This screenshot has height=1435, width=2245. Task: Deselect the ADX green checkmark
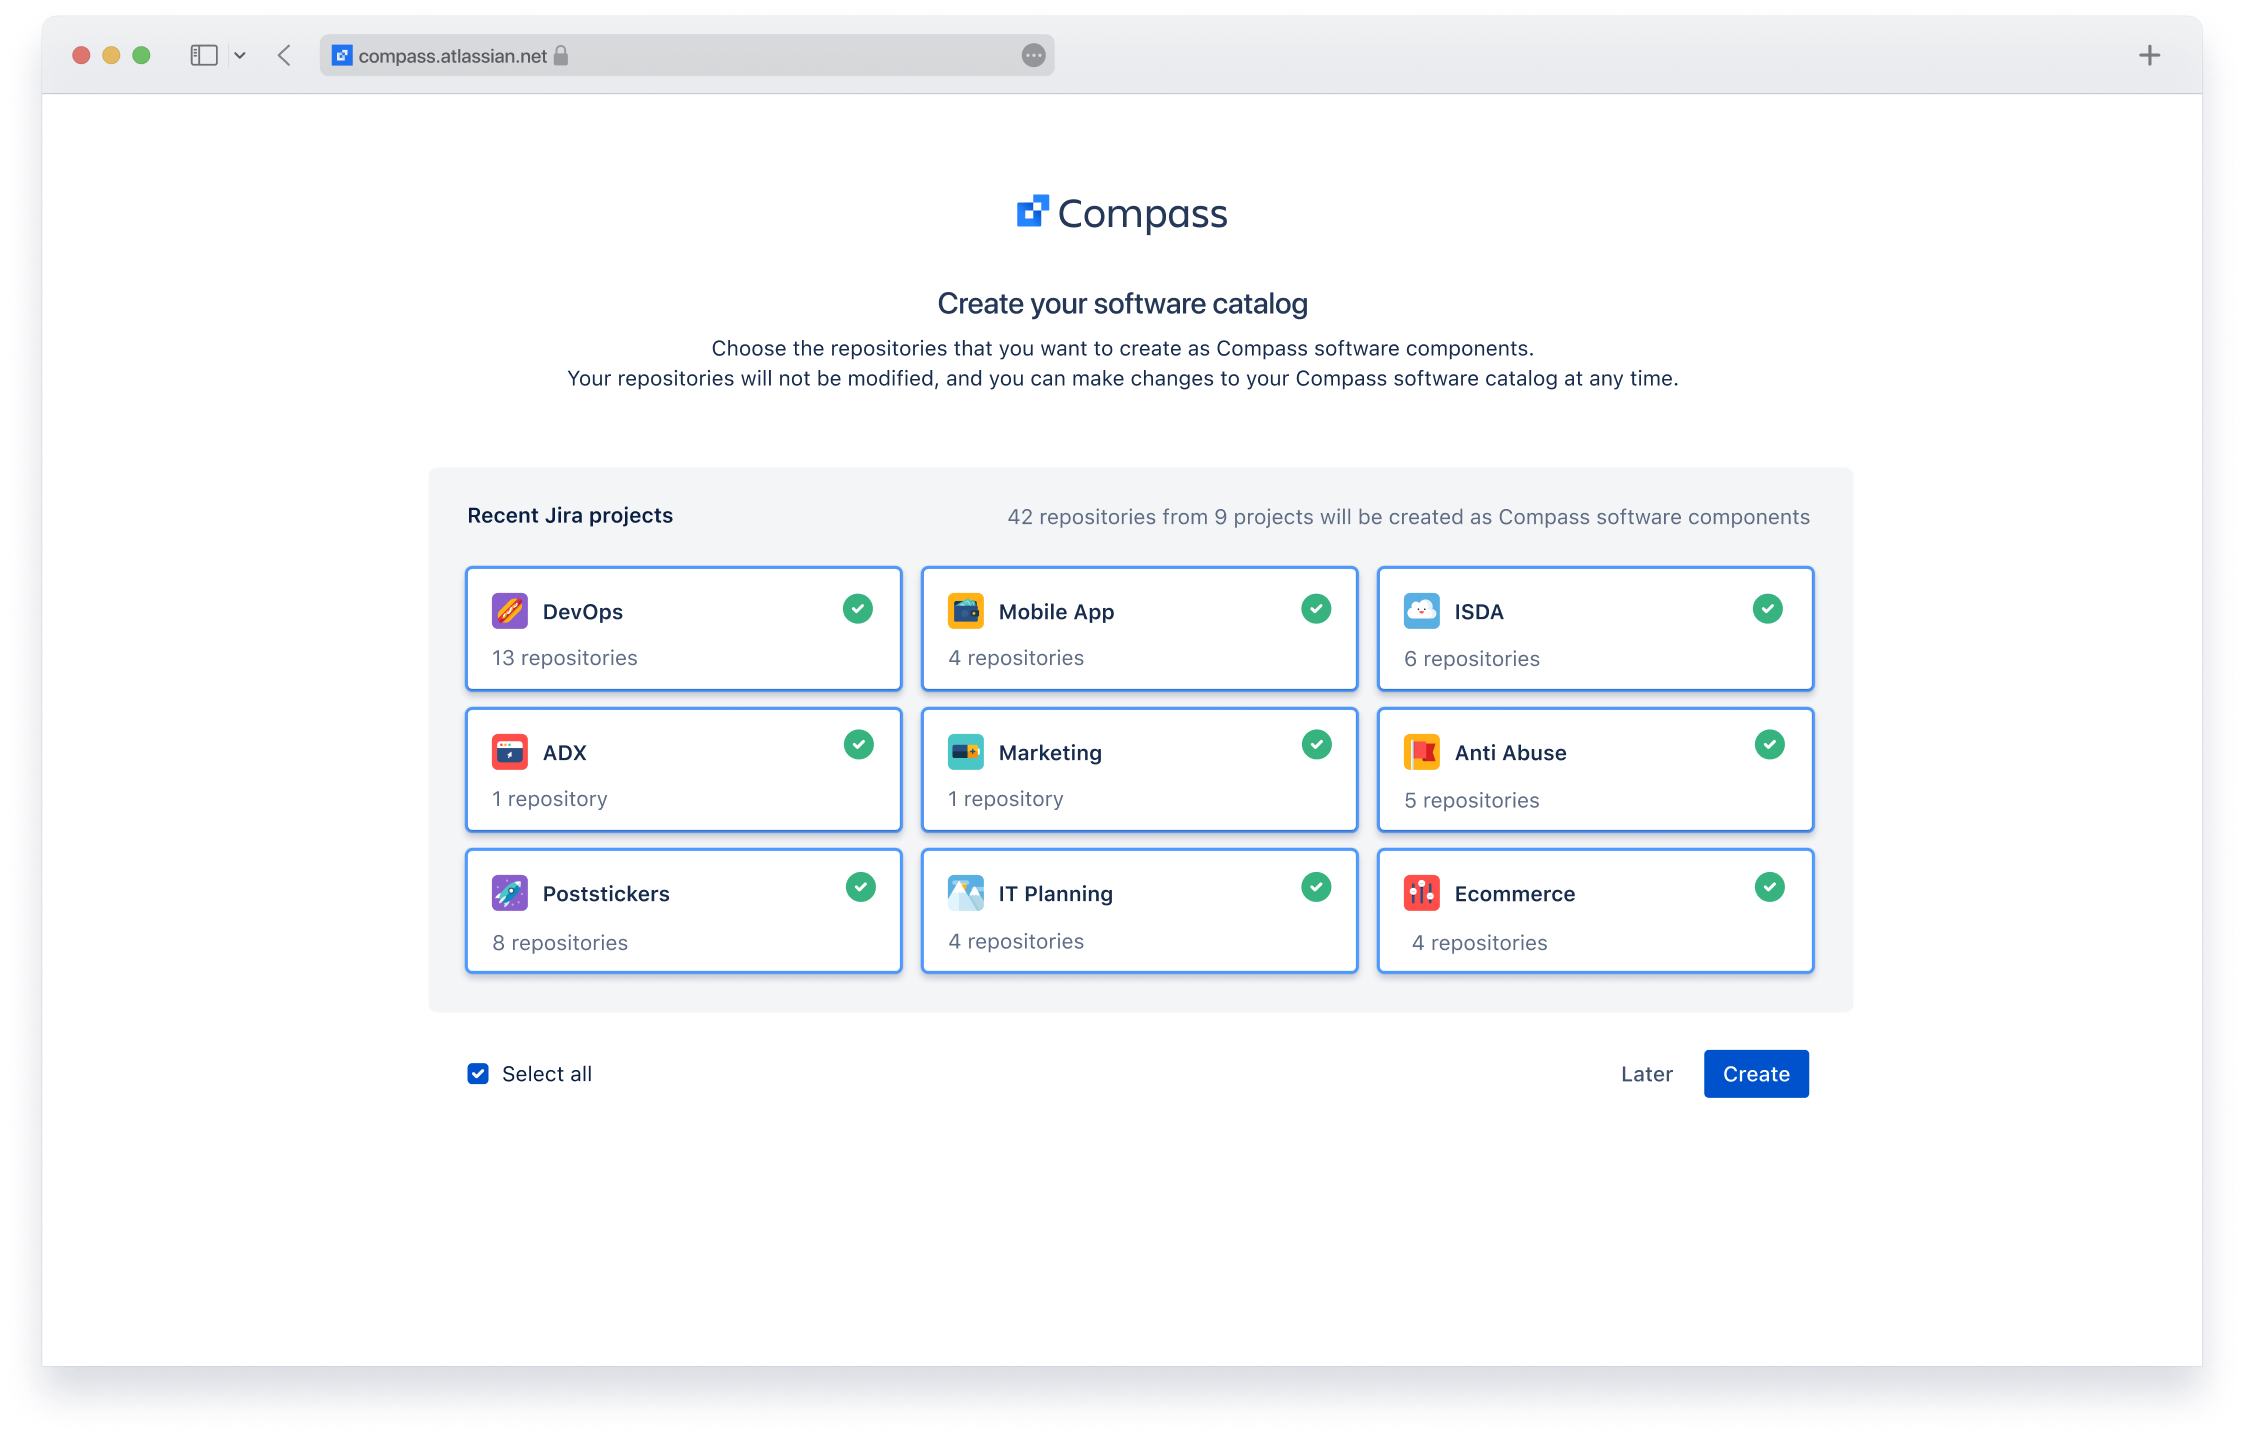click(x=859, y=745)
